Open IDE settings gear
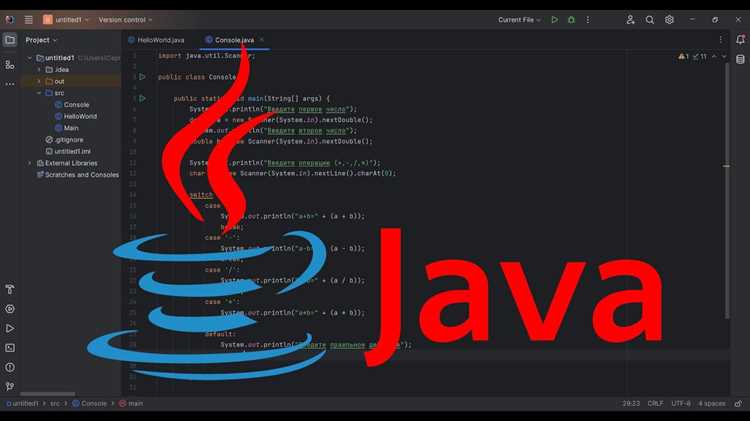The width and height of the screenshot is (750, 421). click(x=669, y=20)
